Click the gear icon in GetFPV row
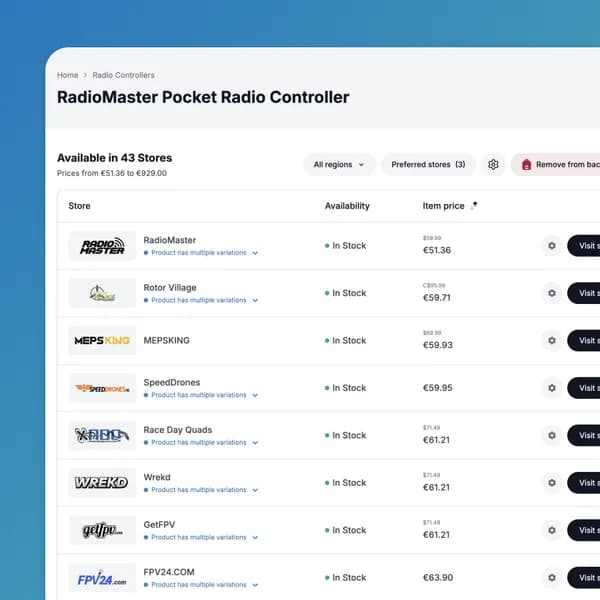600x600 pixels. pos(552,530)
